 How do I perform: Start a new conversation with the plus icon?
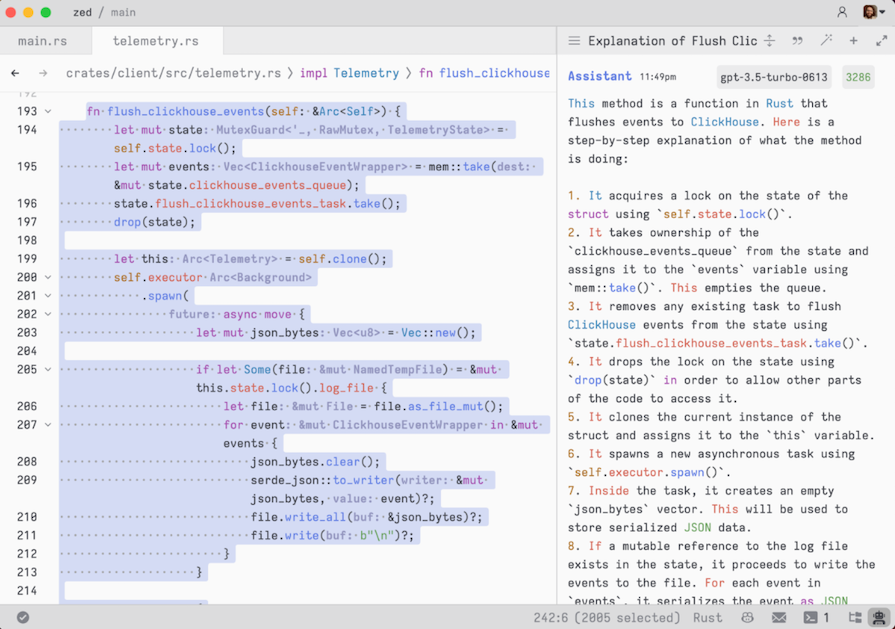pyautogui.click(x=852, y=41)
